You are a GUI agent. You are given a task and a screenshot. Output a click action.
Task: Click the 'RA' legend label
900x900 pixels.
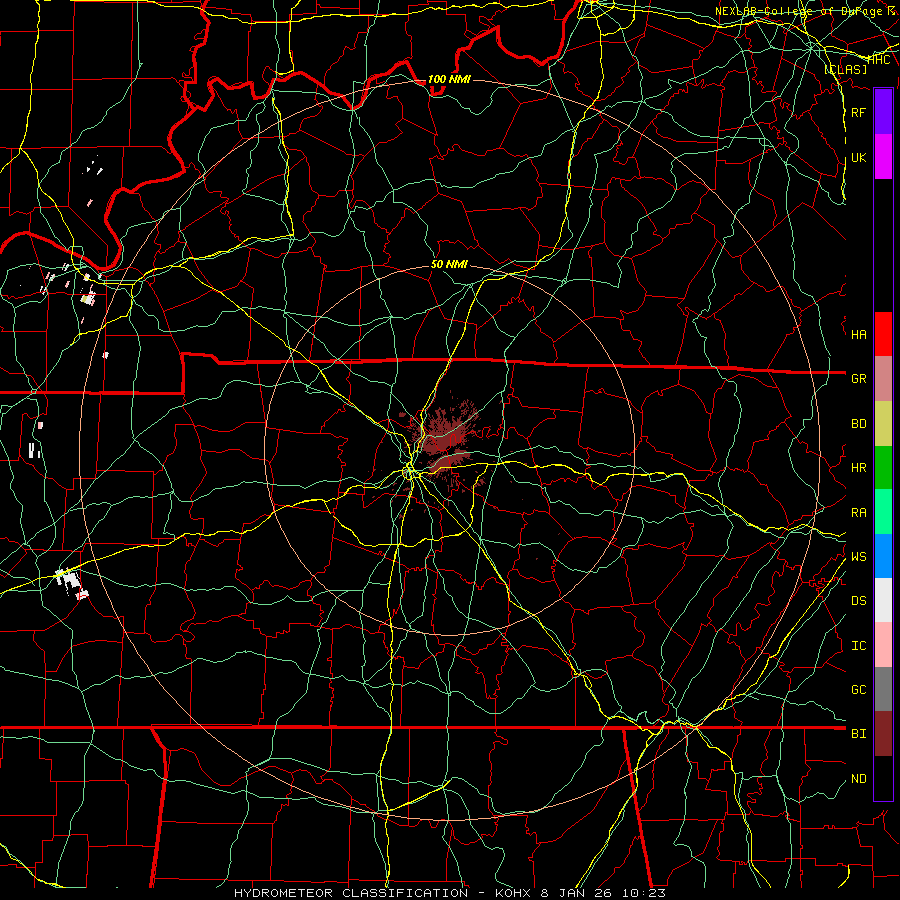(858, 512)
